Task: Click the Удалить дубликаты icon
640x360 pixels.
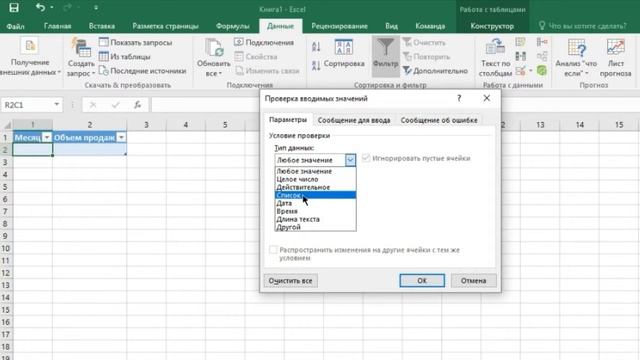Action: [520, 56]
